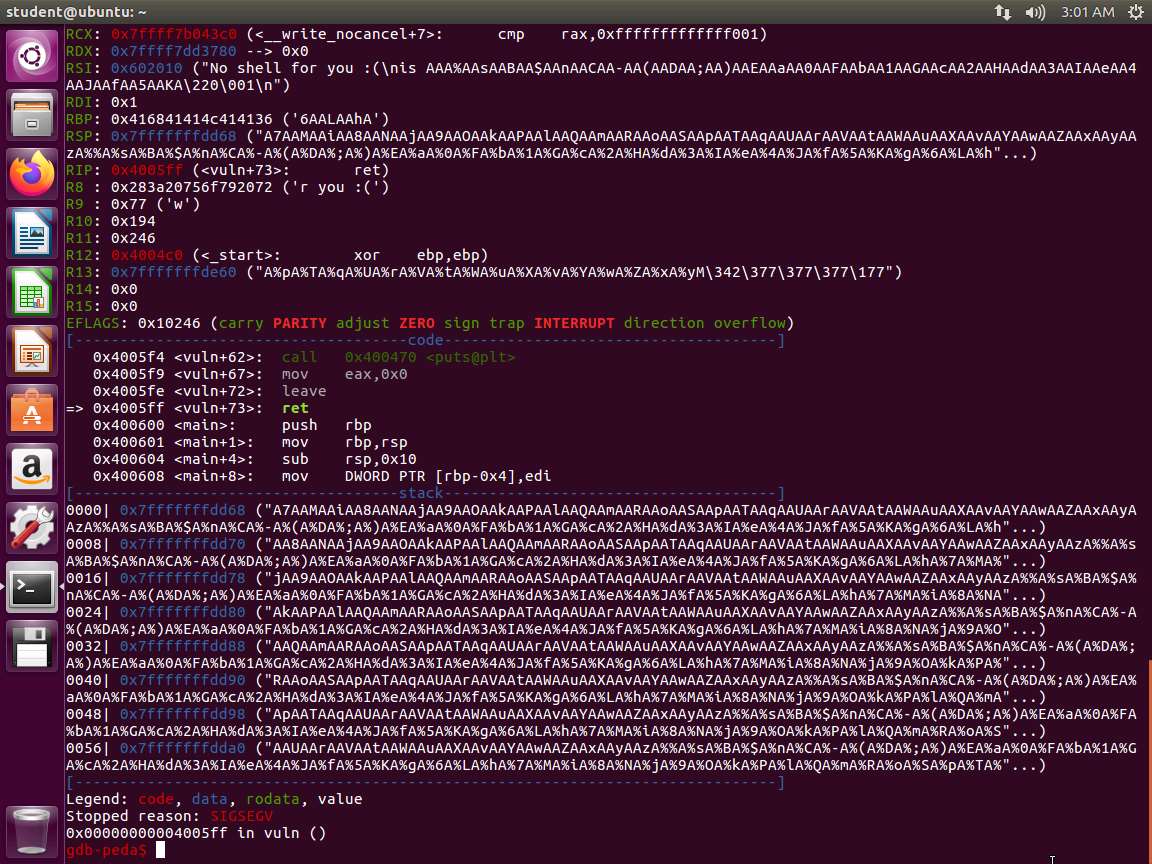Expand the session power gear menu
Screen dimensions: 1152x864
coord(1136,12)
